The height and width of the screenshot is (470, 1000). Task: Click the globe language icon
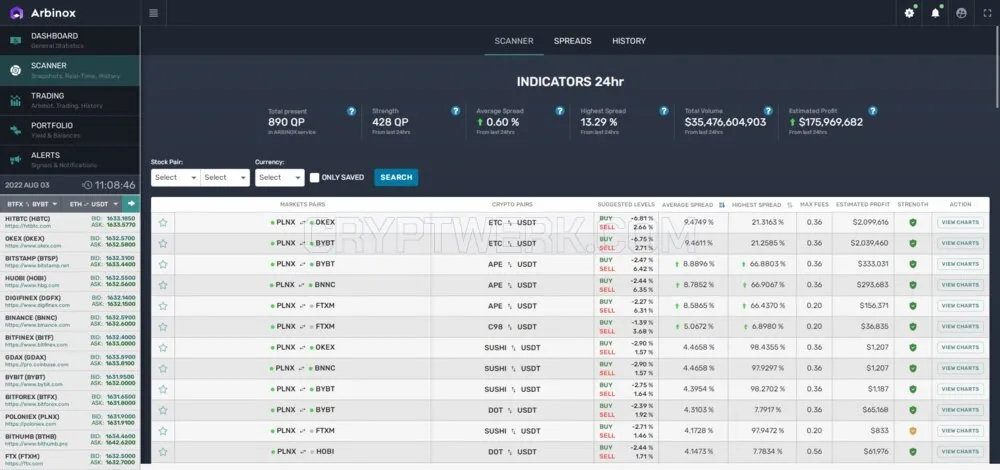[962, 13]
